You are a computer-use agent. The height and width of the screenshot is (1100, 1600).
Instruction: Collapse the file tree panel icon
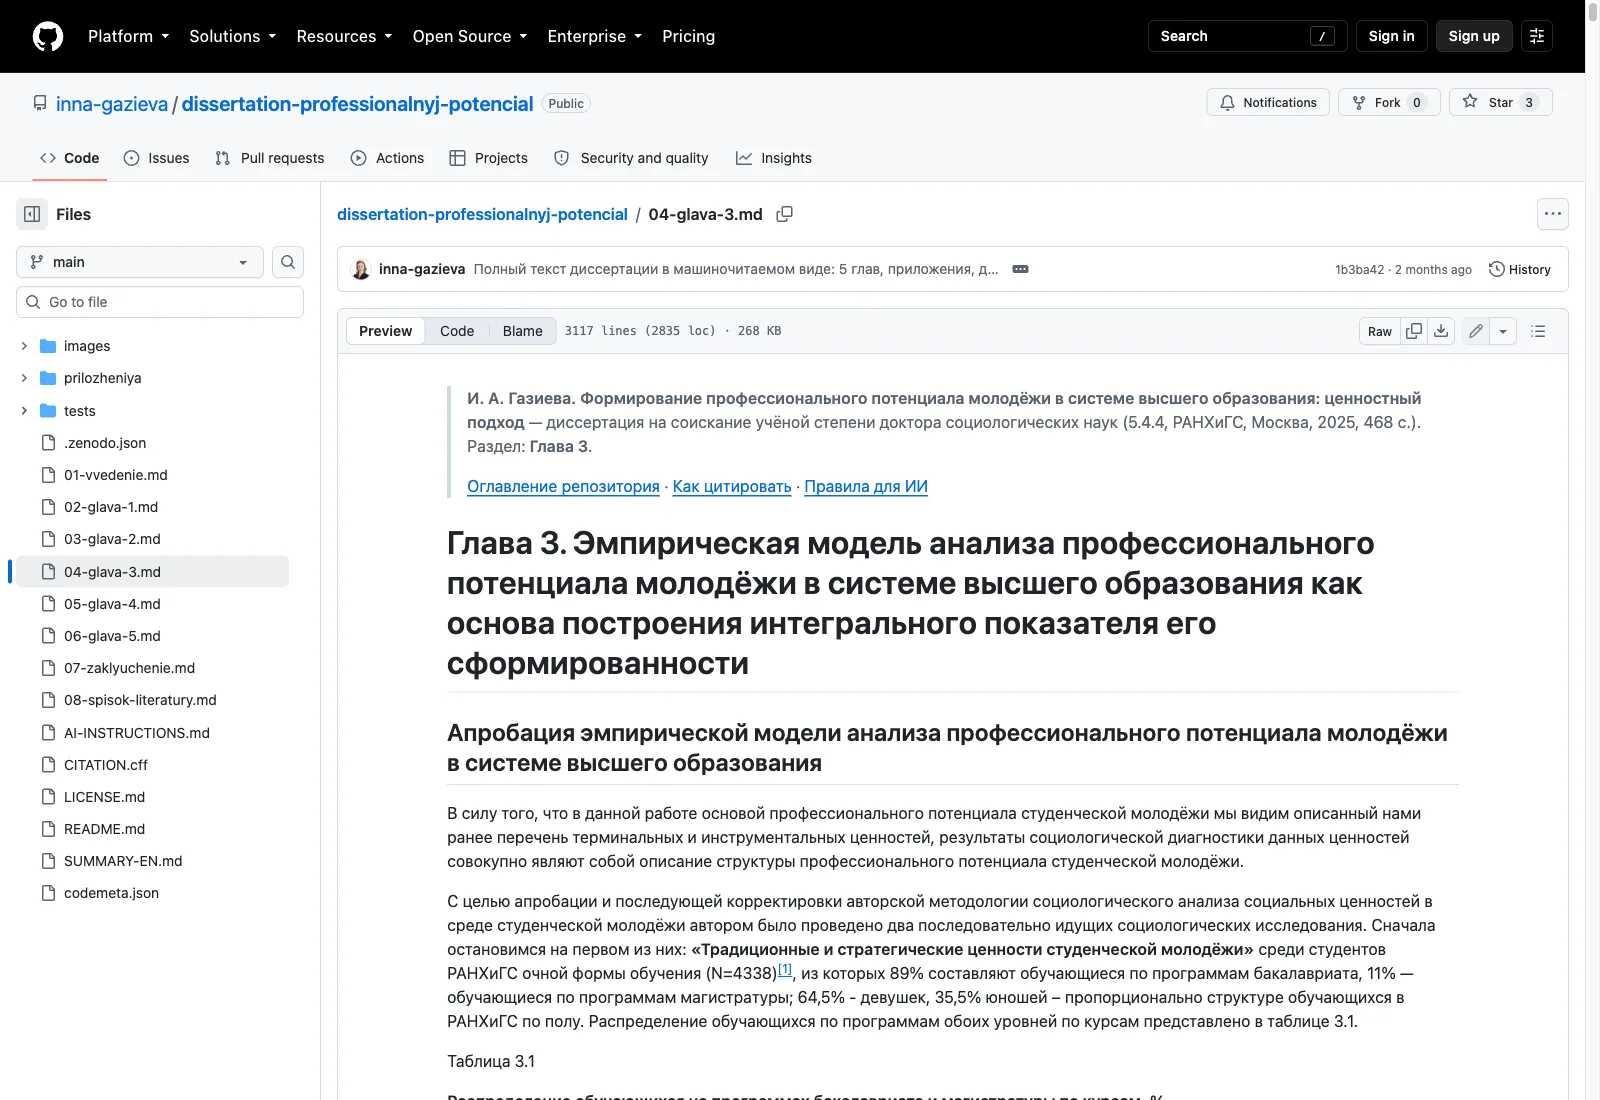pyautogui.click(x=32, y=214)
